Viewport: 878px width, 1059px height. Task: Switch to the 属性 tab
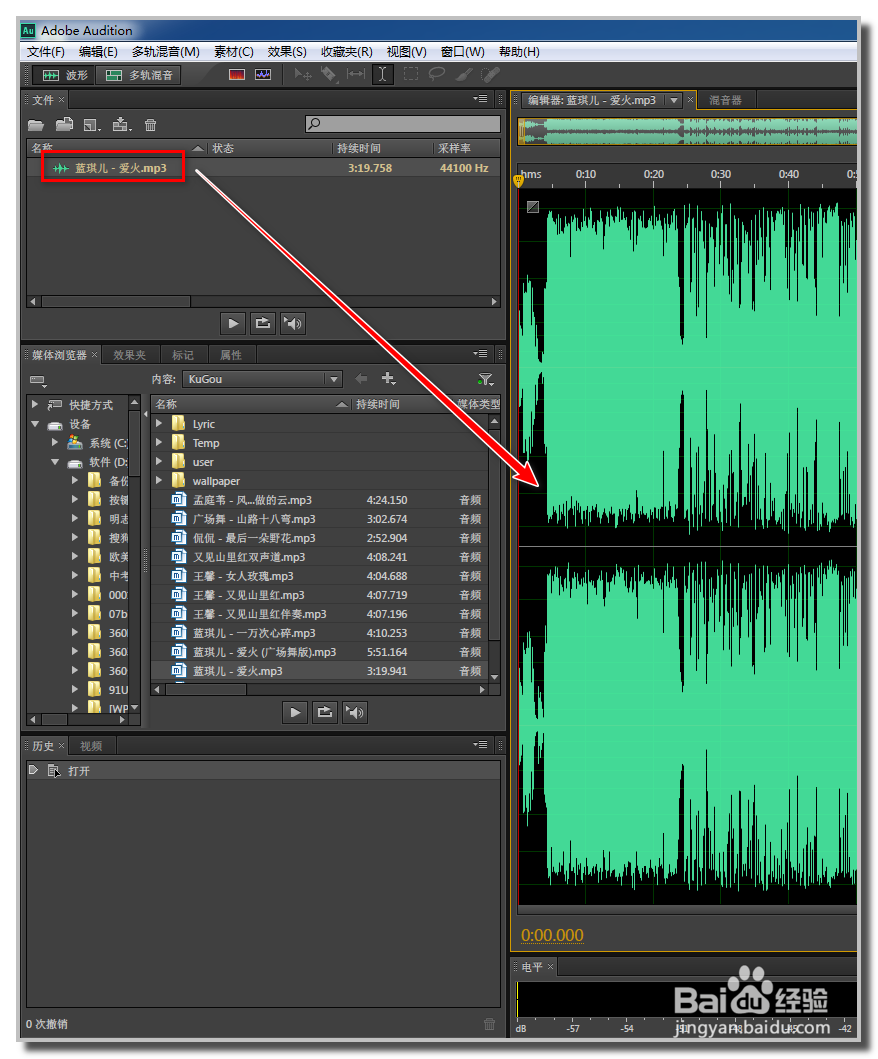230,355
